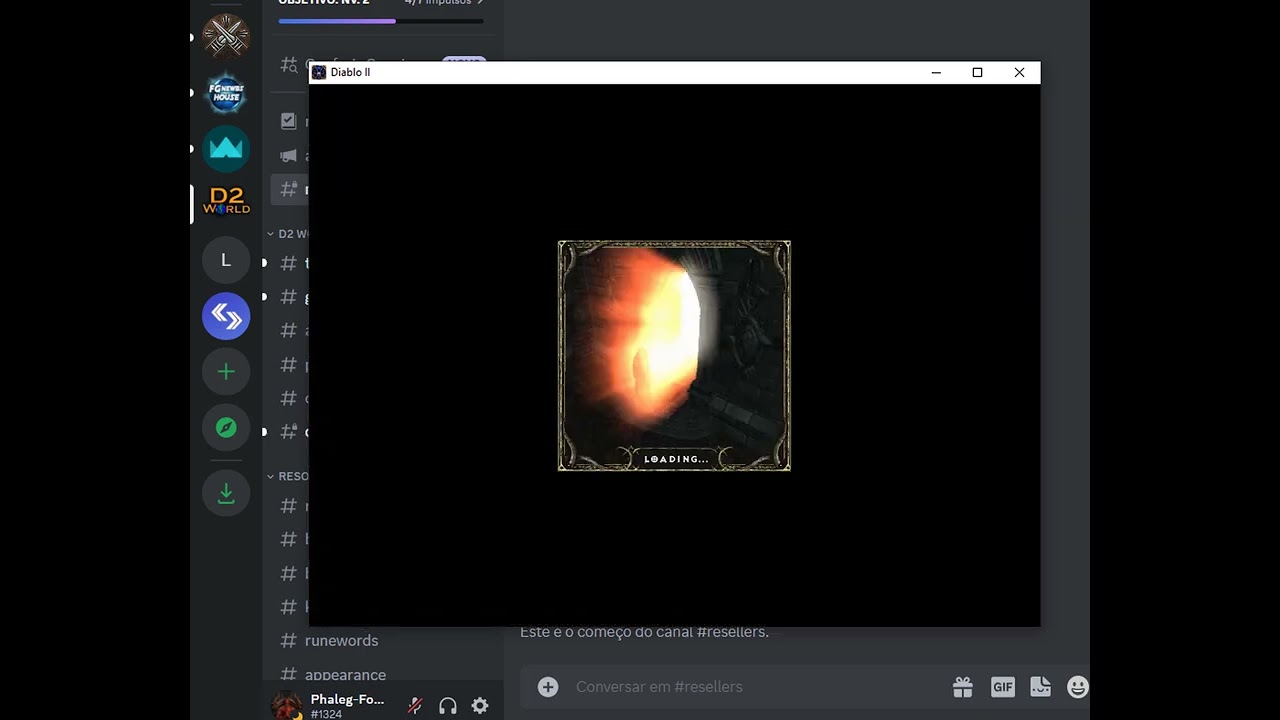Open User Settings gear icon
The height and width of the screenshot is (720, 1280).
pyautogui.click(x=480, y=706)
